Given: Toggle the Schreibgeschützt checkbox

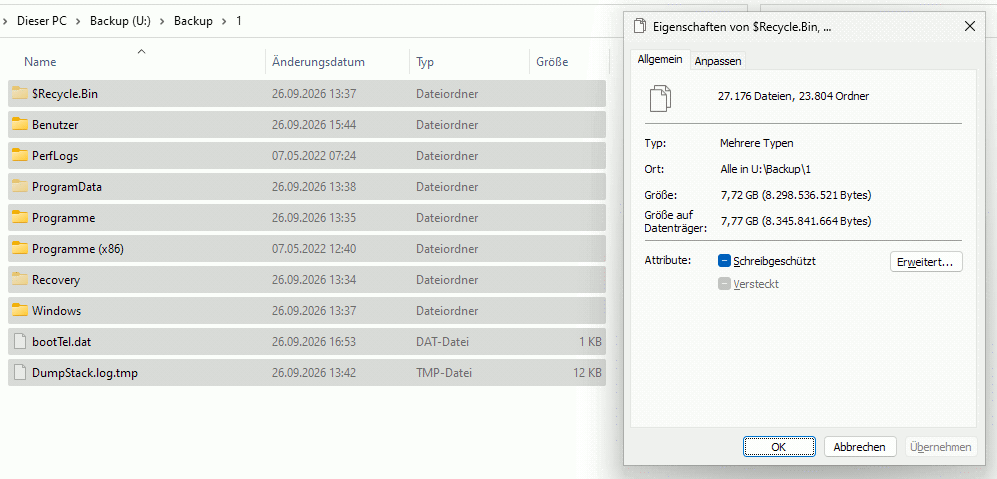Looking at the screenshot, I should [x=724, y=261].
